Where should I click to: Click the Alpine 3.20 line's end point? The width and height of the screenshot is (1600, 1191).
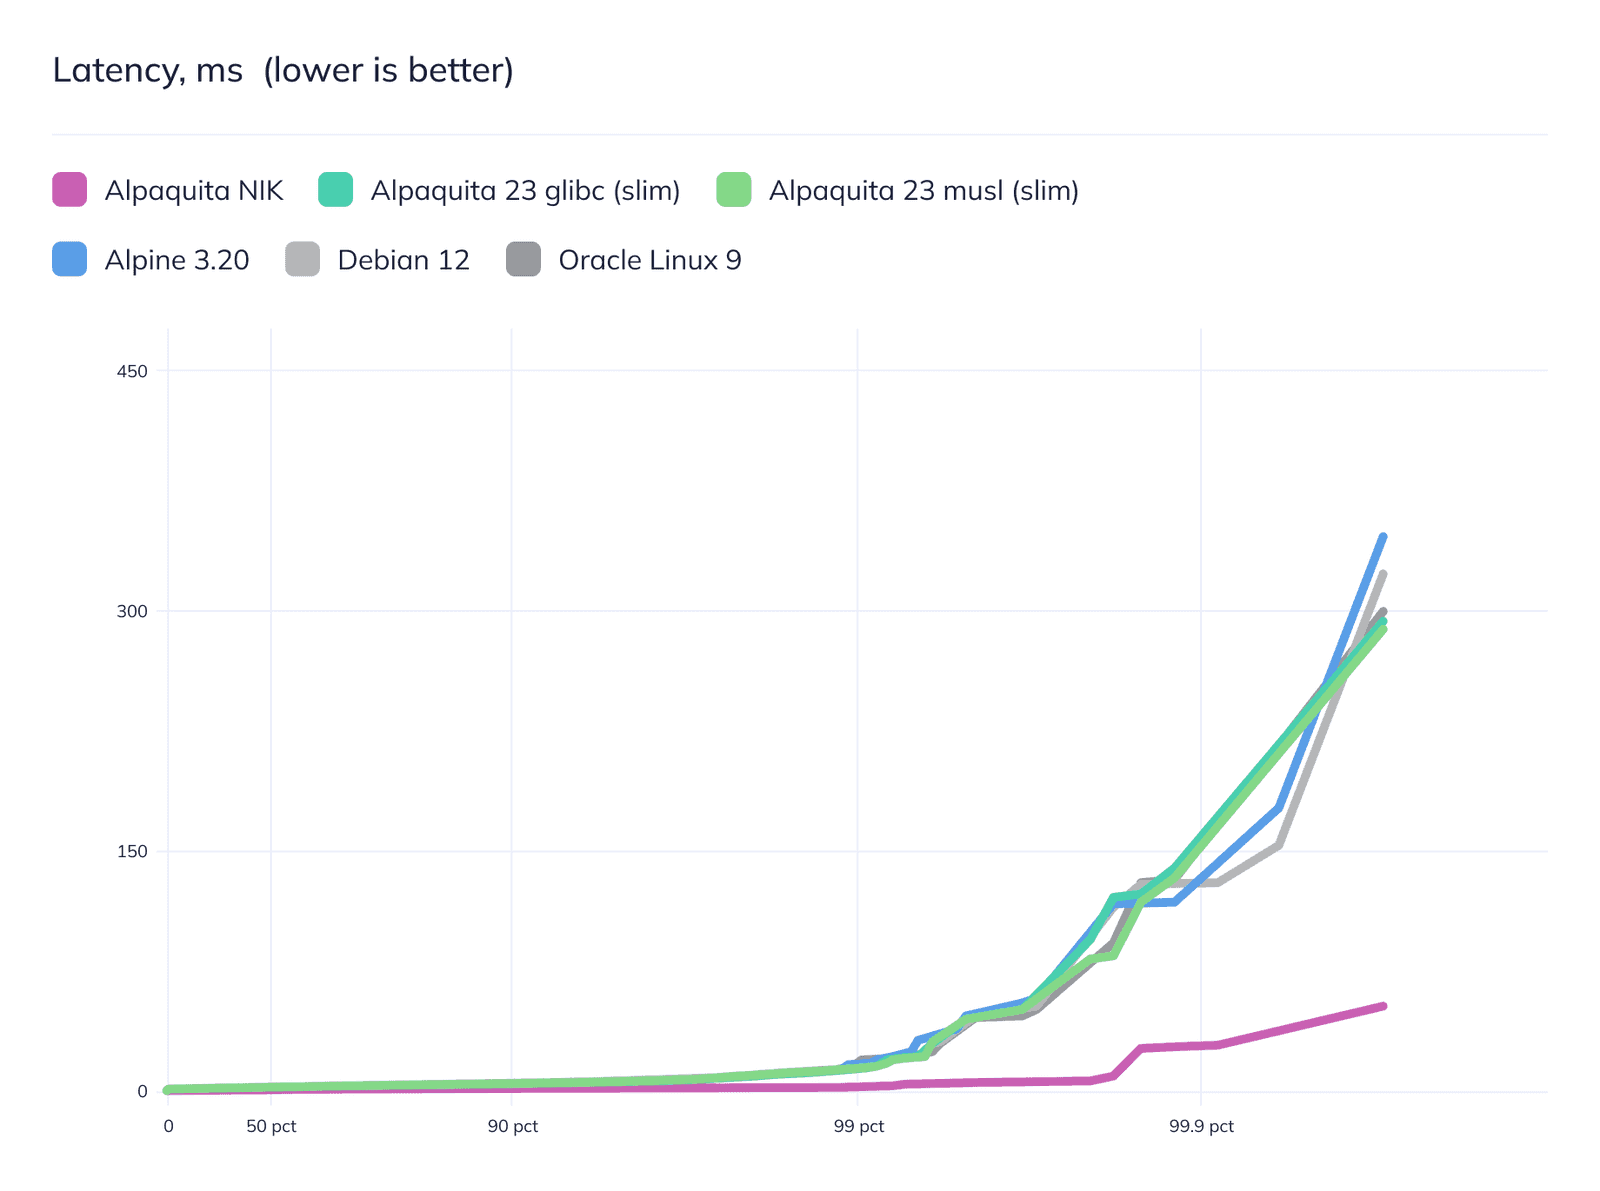(x=1383, y=537)
